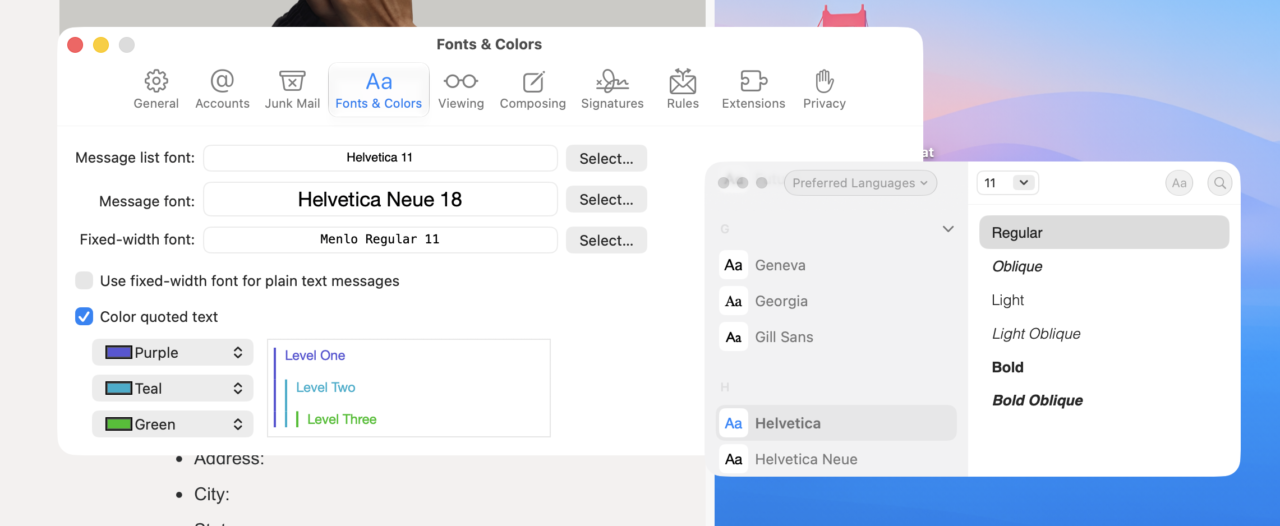
Task: Click the Helvetica 11 font field
Action: pyautogui.click(x=380, y=158)
